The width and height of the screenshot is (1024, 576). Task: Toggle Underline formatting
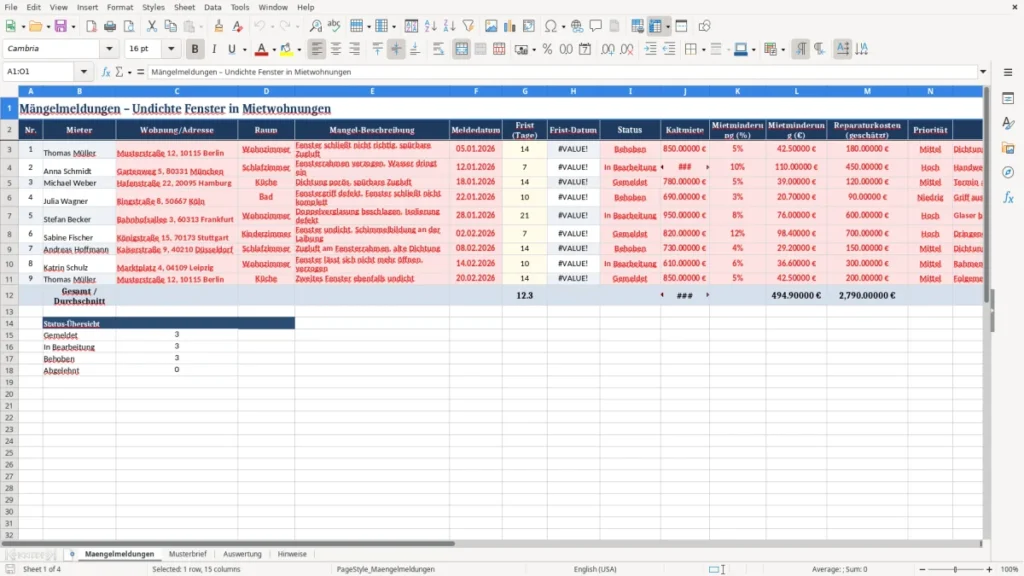tap(231, 49)
